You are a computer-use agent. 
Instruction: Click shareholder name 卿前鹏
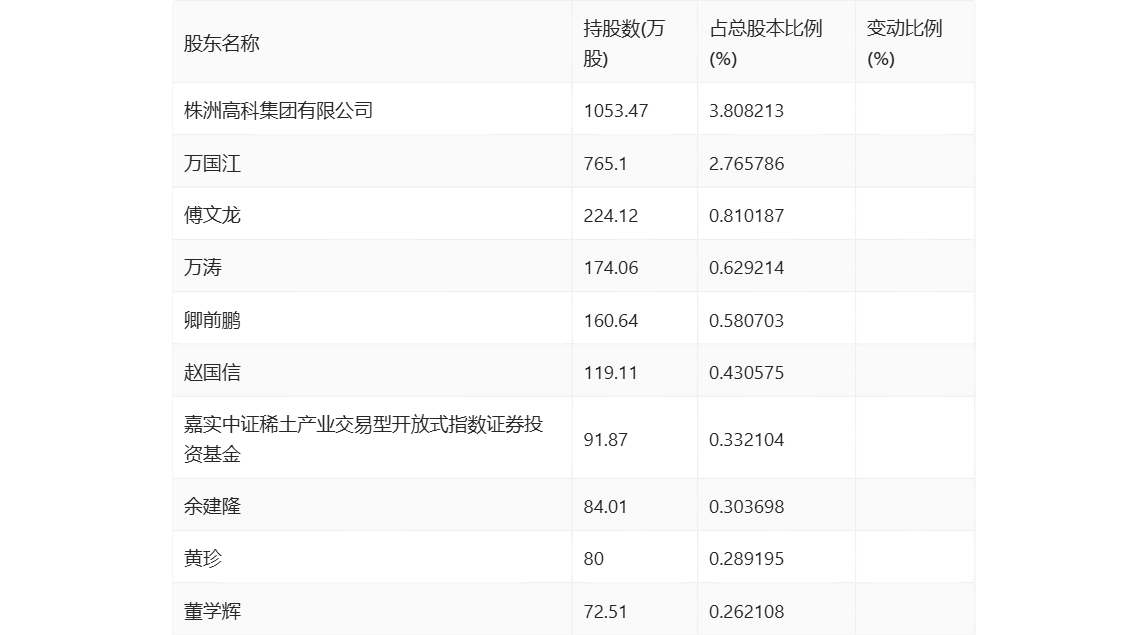pyautogui.click(x=212, y=320)
